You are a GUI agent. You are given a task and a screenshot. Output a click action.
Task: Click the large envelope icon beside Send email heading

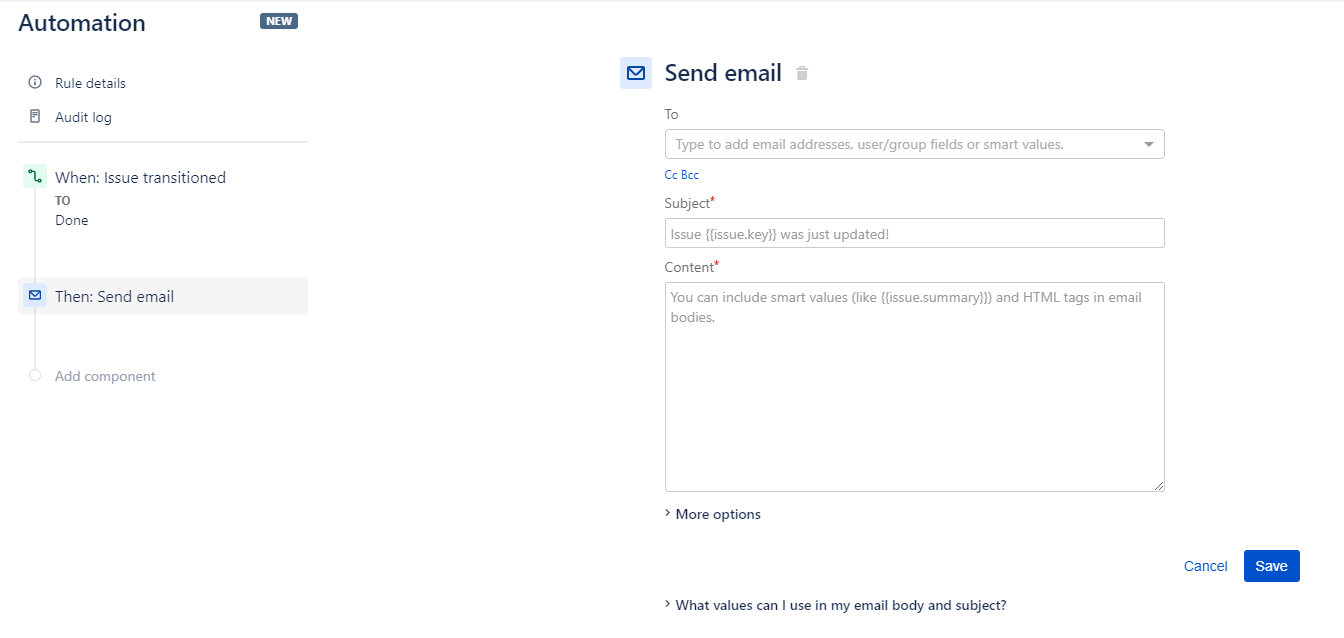(x=636, y=73)
